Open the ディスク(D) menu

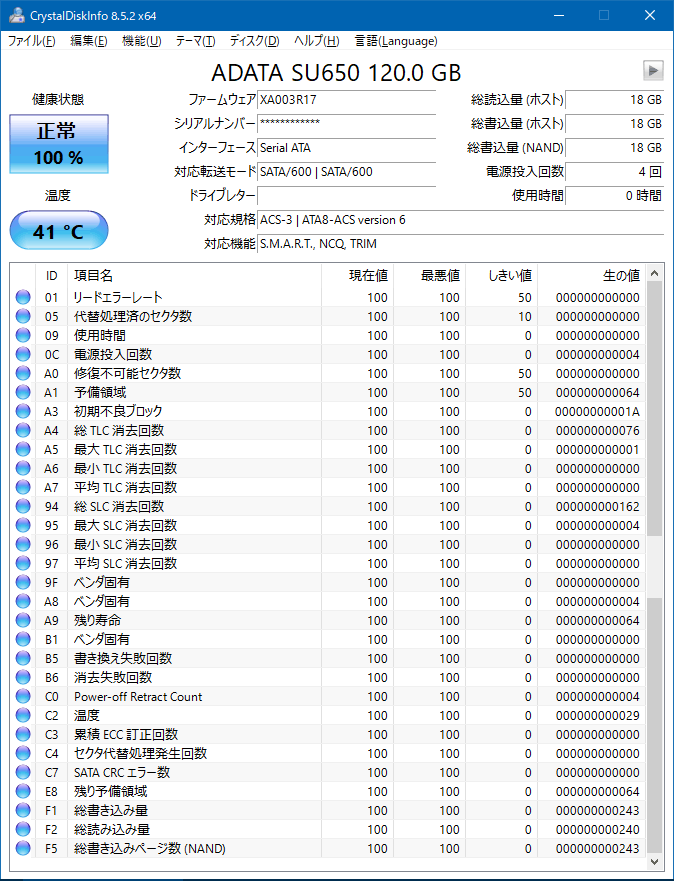254,41
